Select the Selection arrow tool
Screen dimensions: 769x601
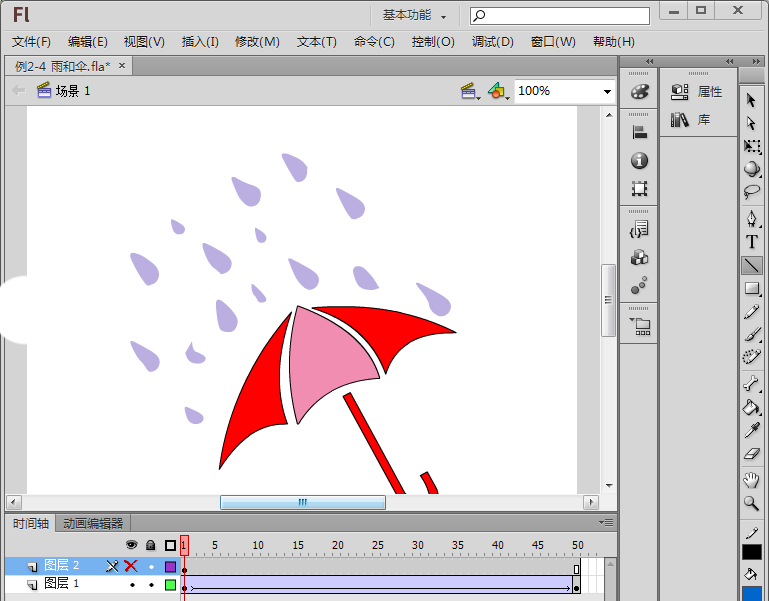pyautogui.click(x=751, y=100)
